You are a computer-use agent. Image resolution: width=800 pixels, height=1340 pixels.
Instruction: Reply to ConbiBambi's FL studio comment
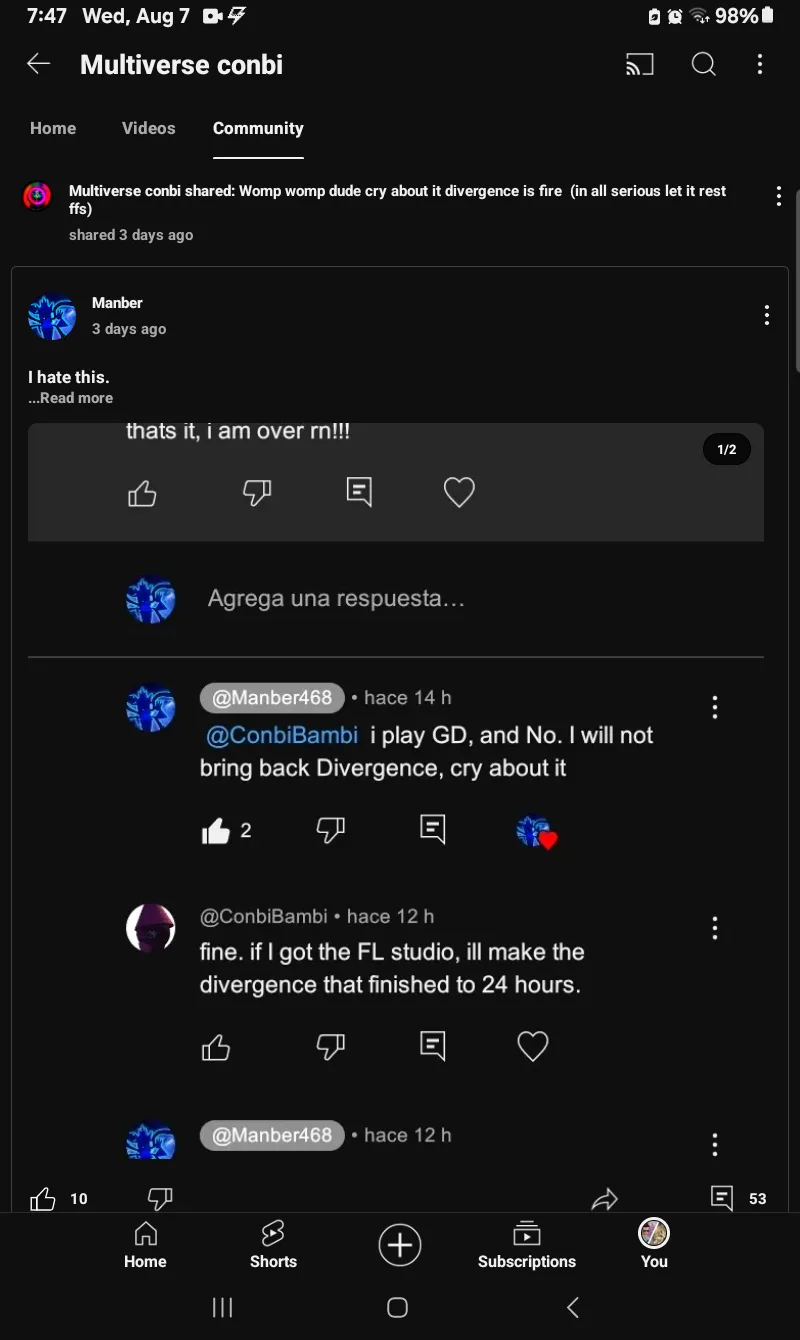tap(432, 1046)
